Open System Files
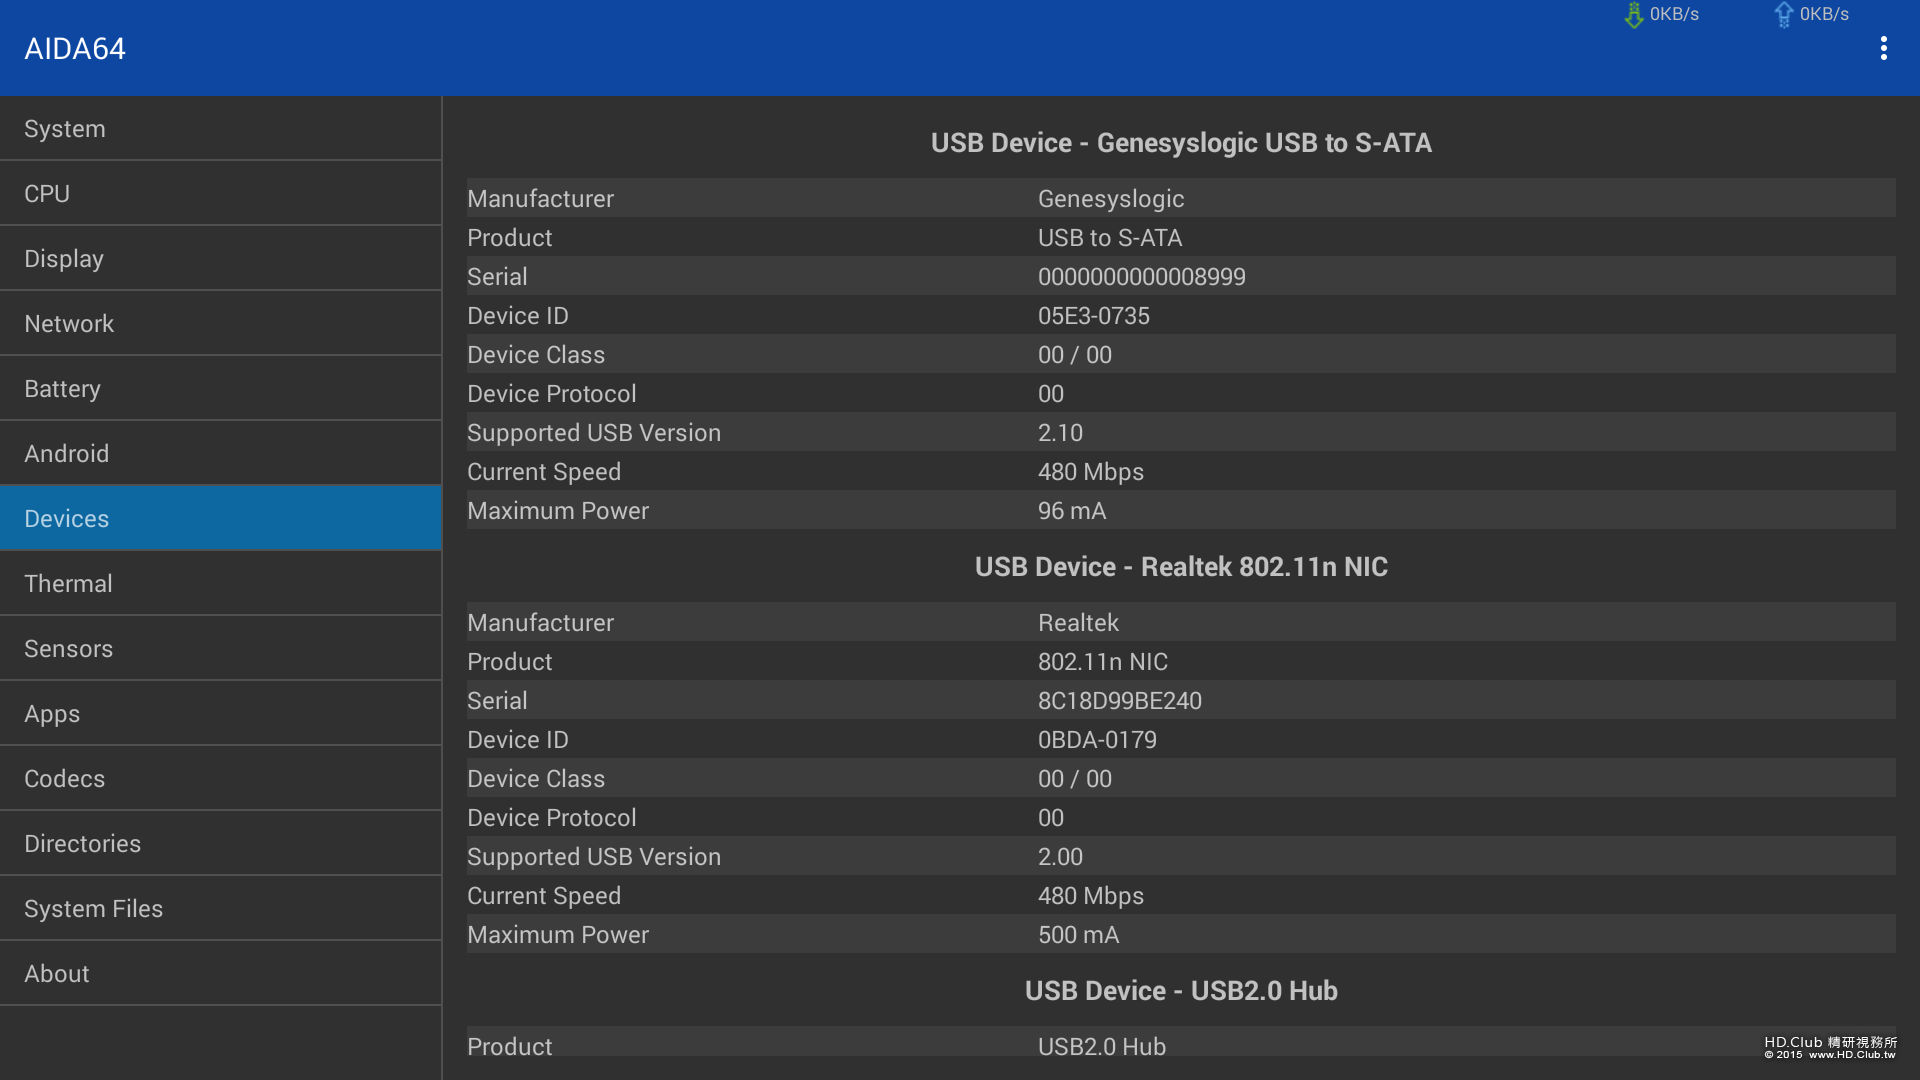 pyautogui.click(x=220, y=909)
